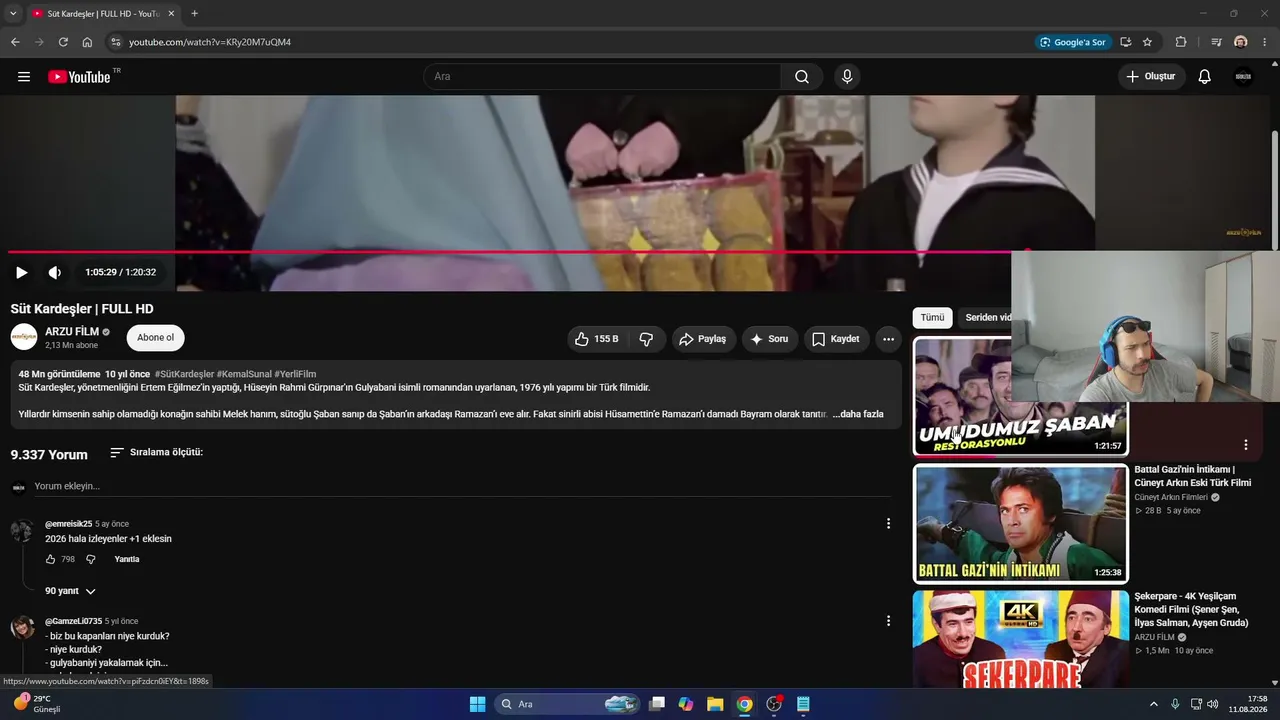This screenshot has height=720, width=1280.
Task: Open the browser home button
Action: (87, 42)
